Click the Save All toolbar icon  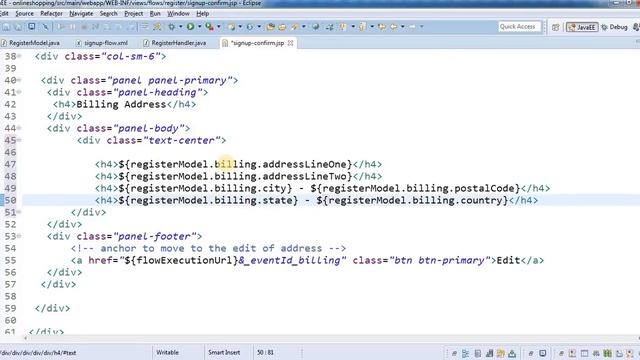[18, 27]
